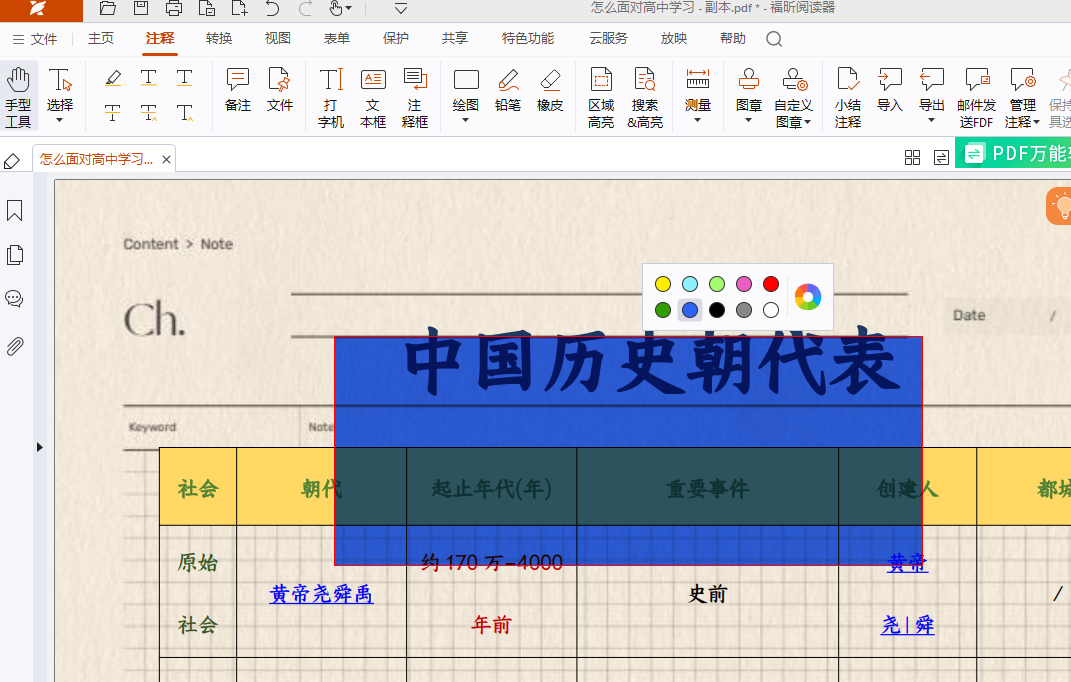Close the 怎么面对高中学习 document tab
1071x682 pixels.
click(x=167, y=159)
